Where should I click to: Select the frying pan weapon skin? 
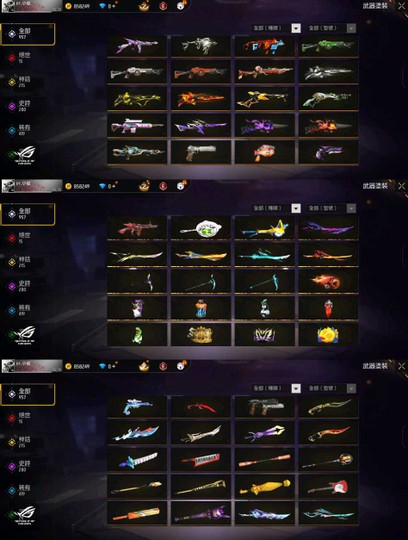click(201, 228)
